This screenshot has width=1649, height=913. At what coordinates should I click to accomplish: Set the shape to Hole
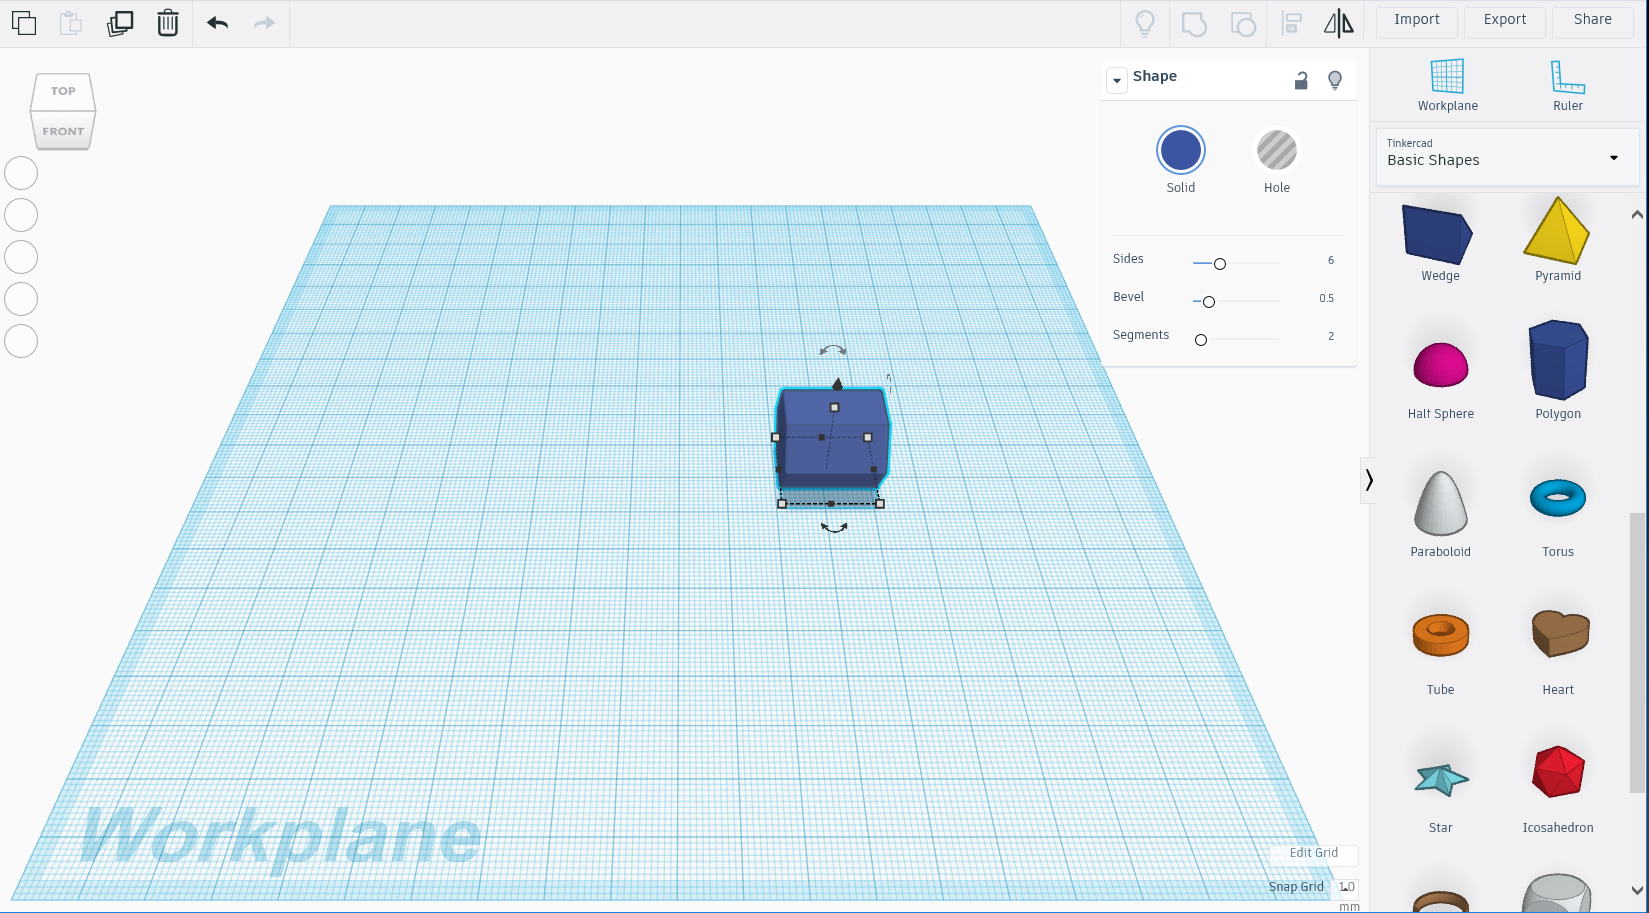pyautogui.click(x=1277, y=151)
